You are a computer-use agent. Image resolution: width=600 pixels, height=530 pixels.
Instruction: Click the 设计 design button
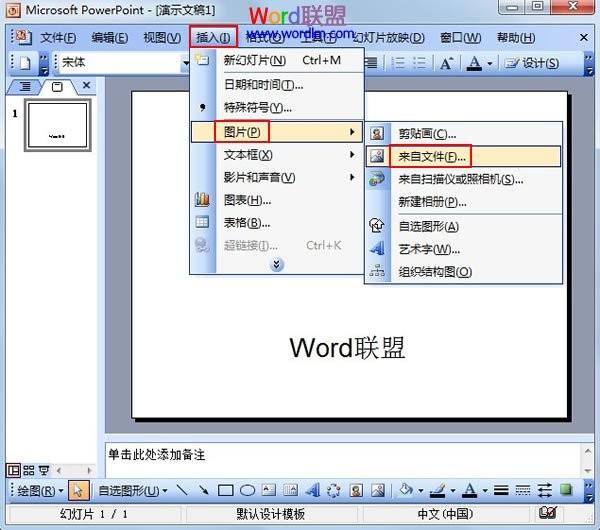pyautogui.click(x=531, y=62)
